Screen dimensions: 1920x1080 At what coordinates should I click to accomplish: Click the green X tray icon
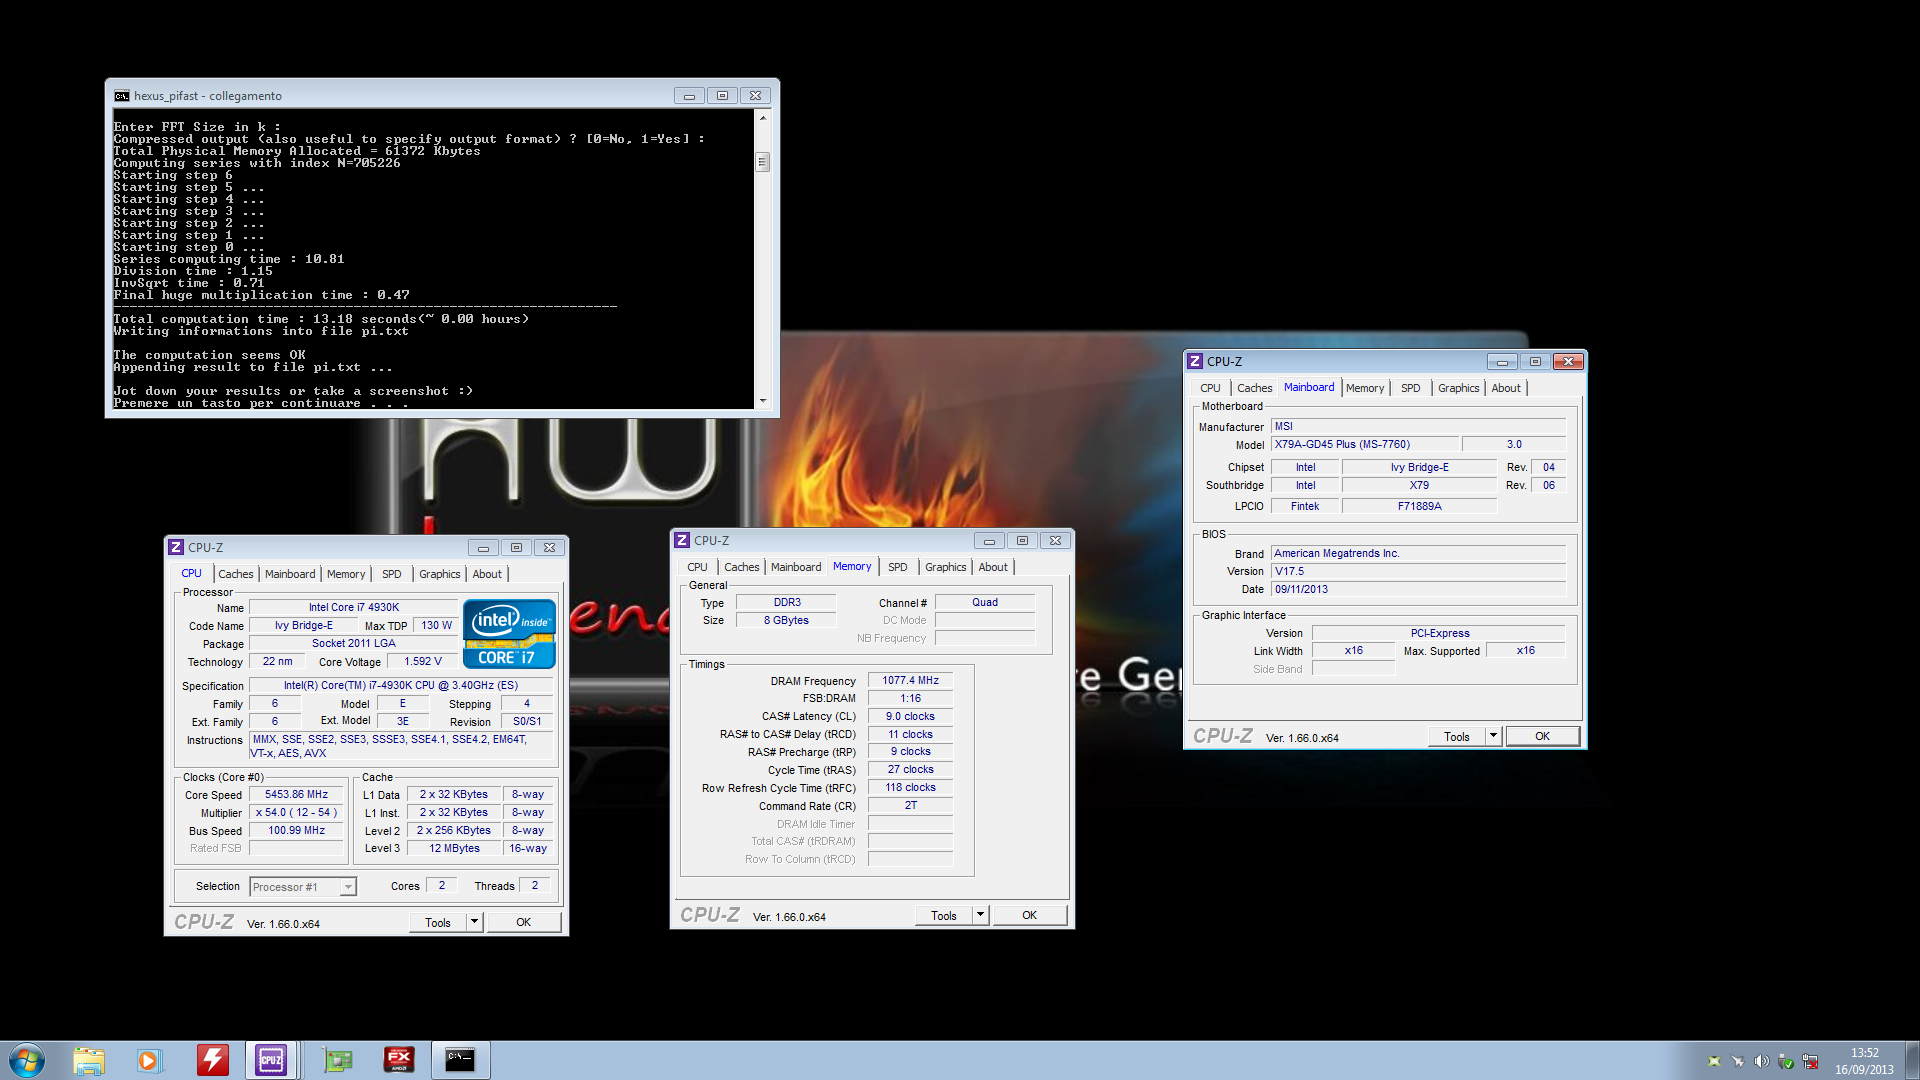click(x=1714, y=1061)
